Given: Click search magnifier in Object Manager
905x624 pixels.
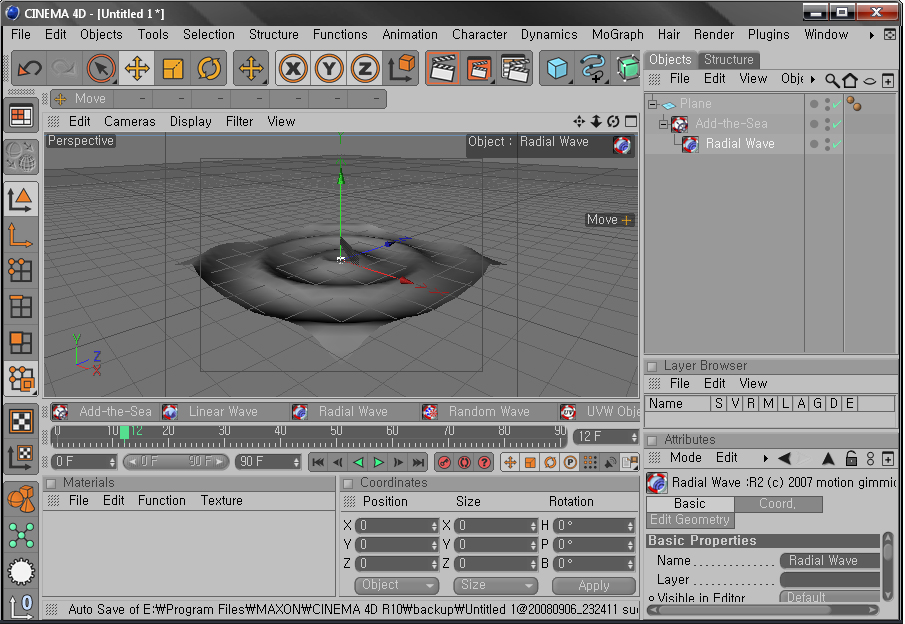Looking at the screenshot, I should click(832, 80).
